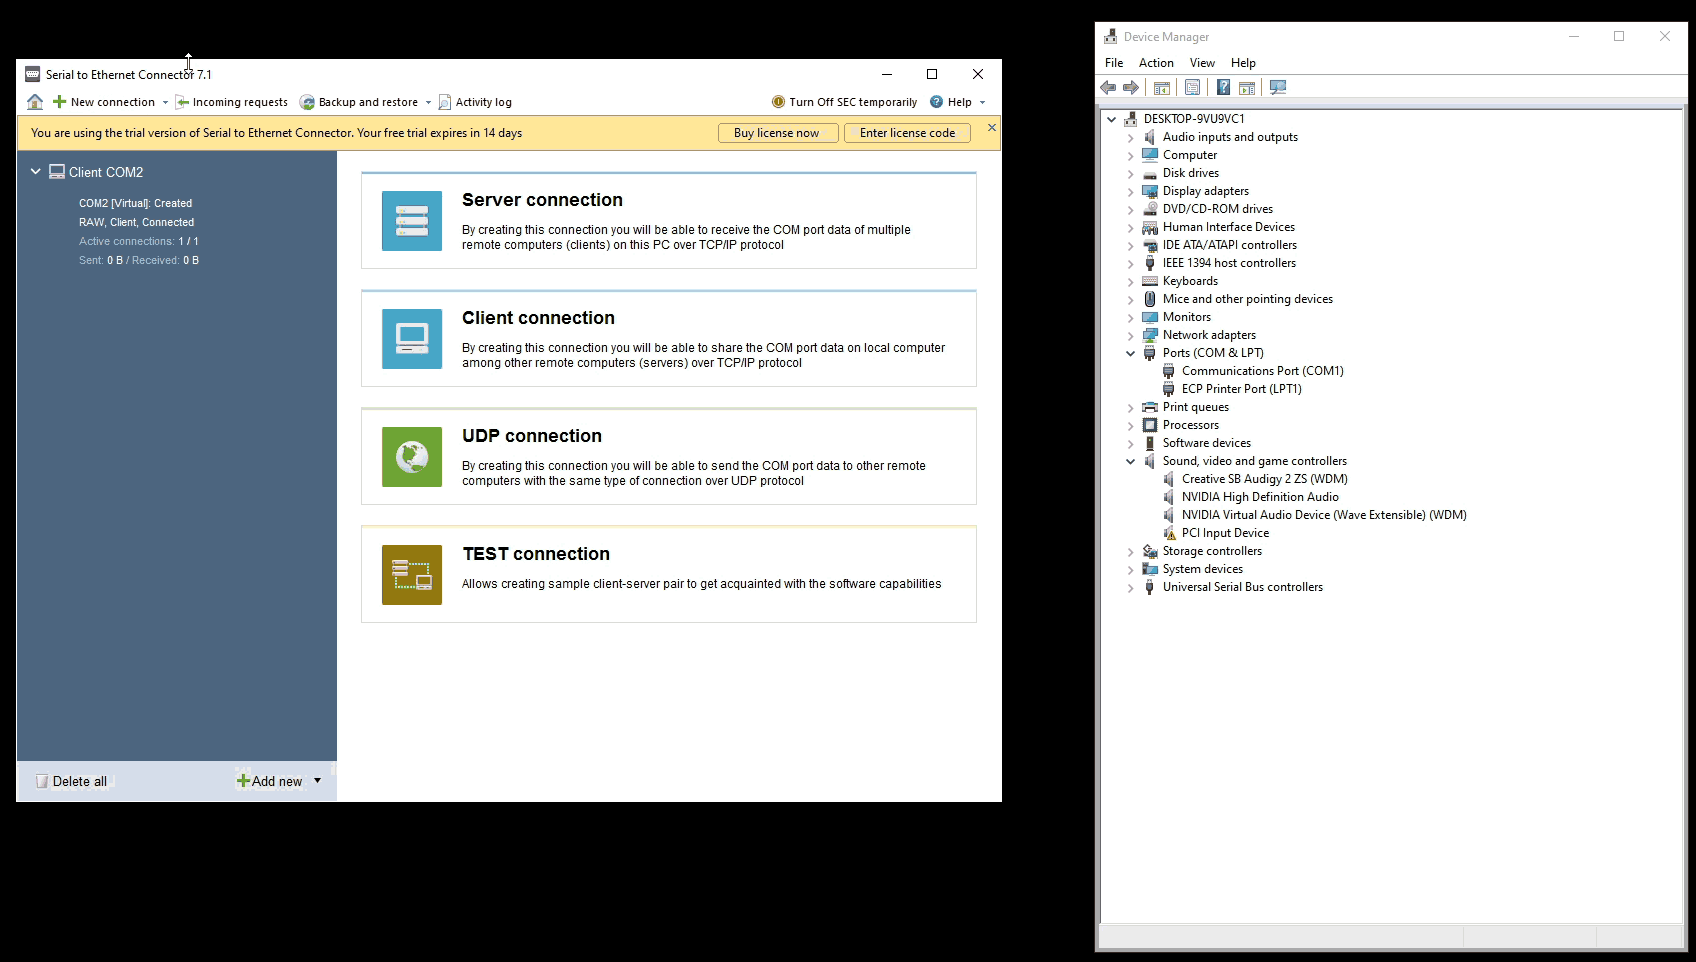Collapse the Ports (COM & LPT) category
The image size is (1696, 962).
click(1131, 353)
